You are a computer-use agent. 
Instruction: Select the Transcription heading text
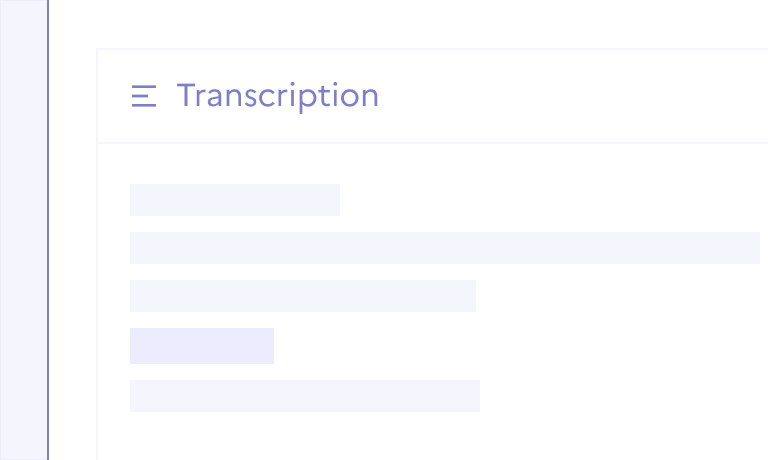tap(278, 96)
